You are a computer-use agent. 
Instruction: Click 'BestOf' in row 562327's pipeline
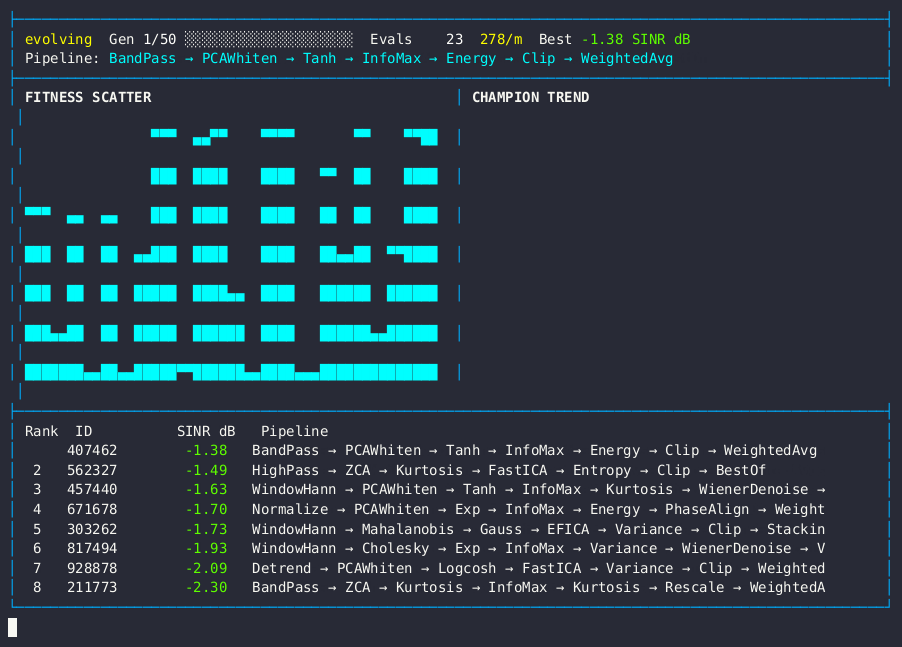point(741,470)
